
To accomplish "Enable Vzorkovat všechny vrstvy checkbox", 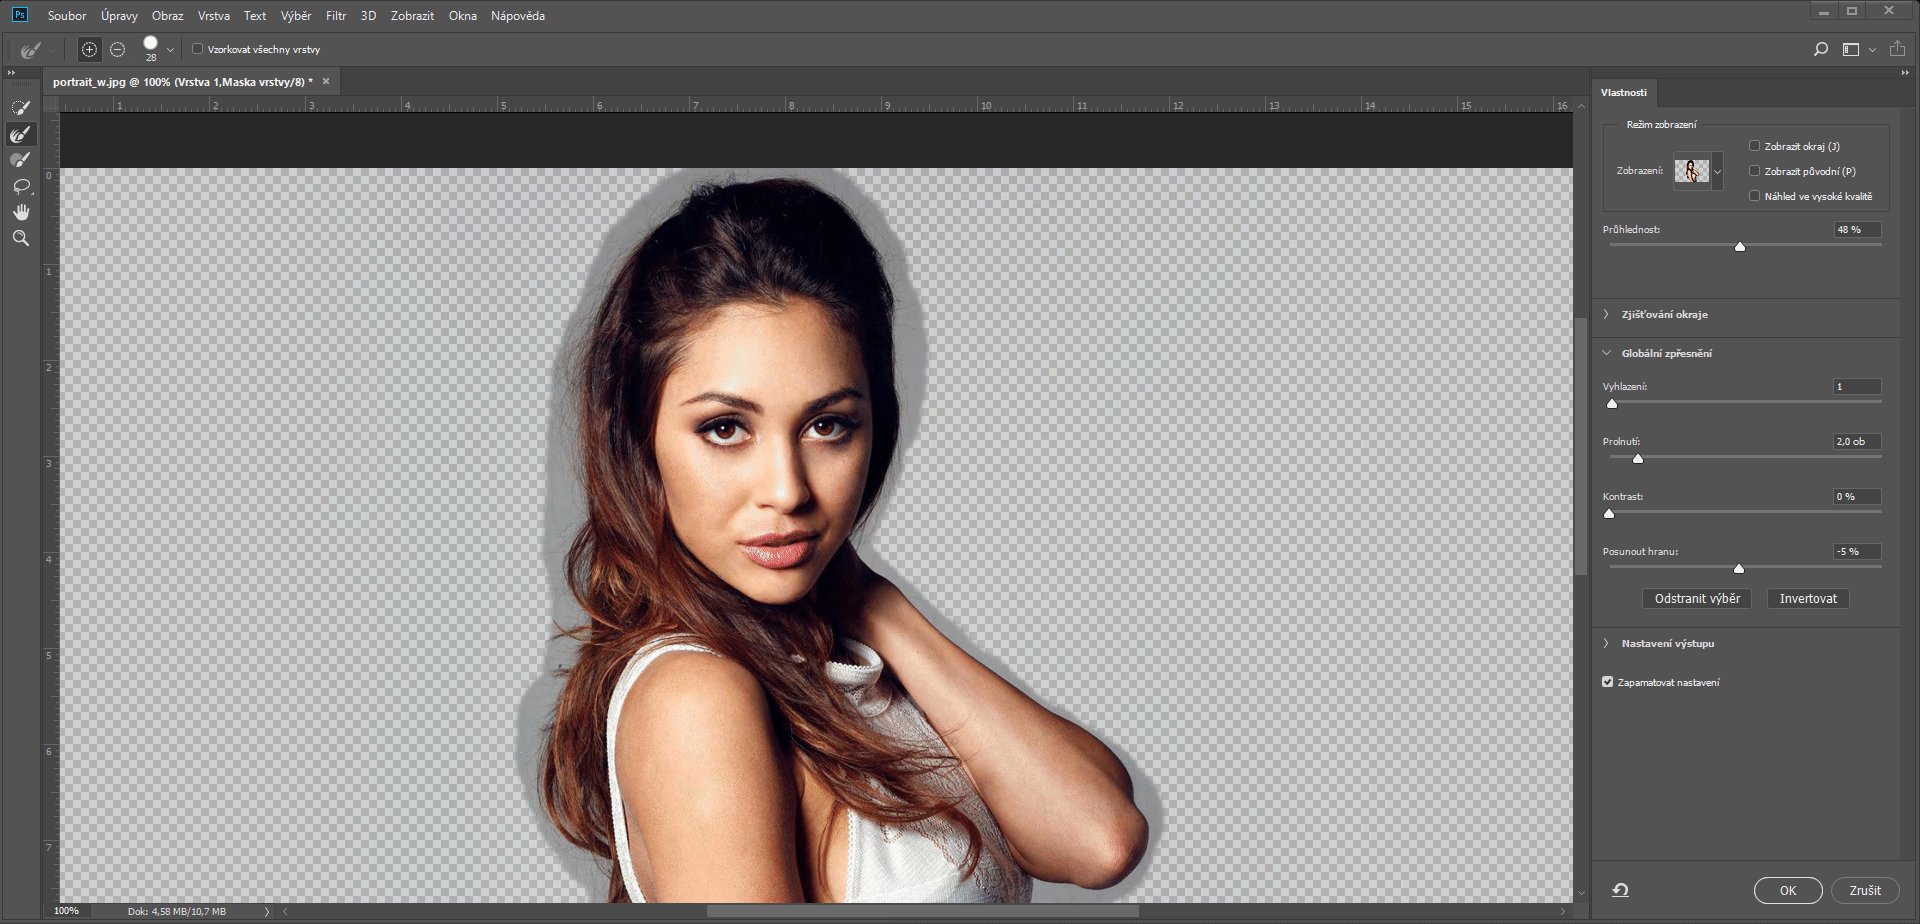I will (197, 49).
